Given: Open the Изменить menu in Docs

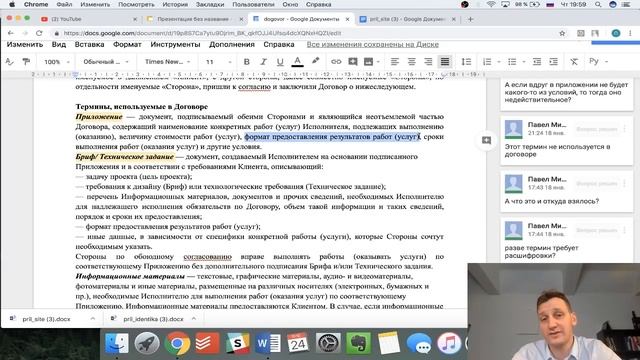Looking at the screenshot, I should [x=25, y=44].
